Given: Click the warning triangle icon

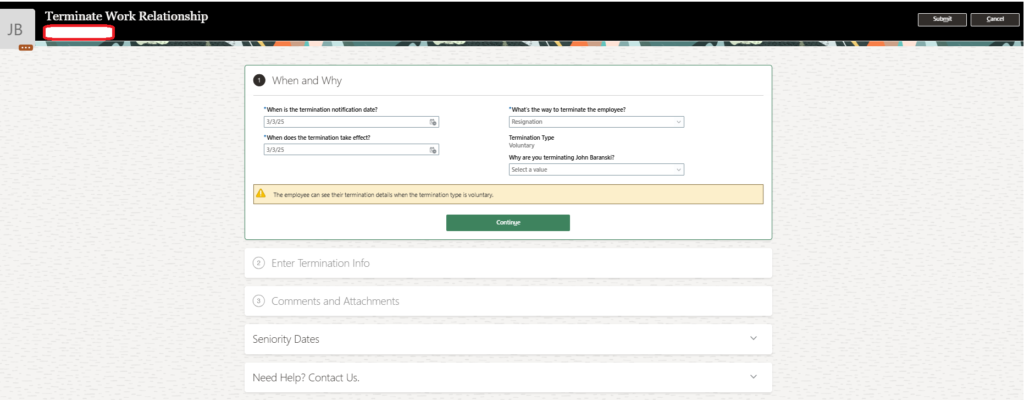Looking at the screenshot, I should pyautogui.click(x=261, y=193).
